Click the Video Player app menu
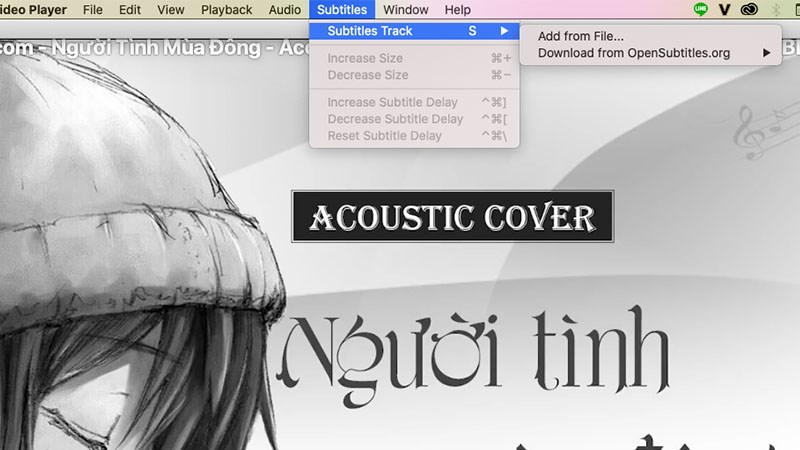This screenshot has height=450, width=800. point(33,10)
